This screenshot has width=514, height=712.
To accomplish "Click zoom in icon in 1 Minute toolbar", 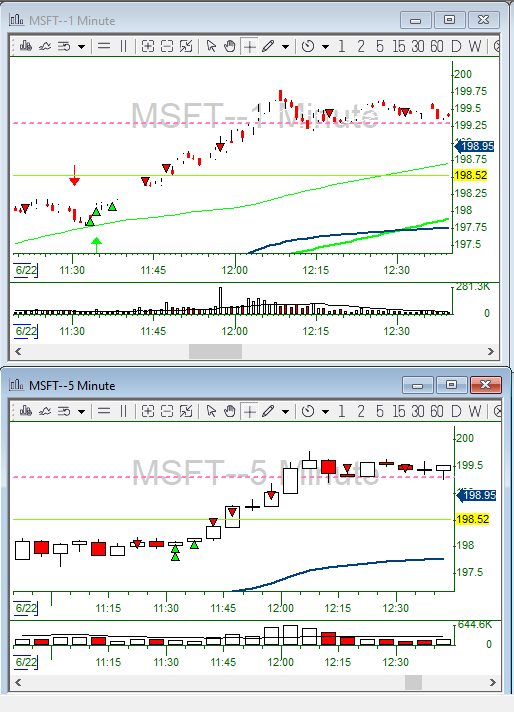I will (x=148, y=46).
